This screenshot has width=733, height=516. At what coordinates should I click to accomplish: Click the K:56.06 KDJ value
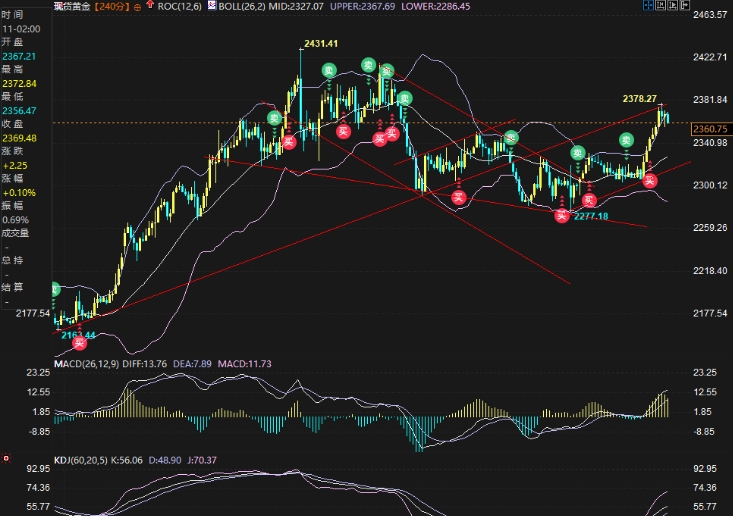tap(127, 460)
